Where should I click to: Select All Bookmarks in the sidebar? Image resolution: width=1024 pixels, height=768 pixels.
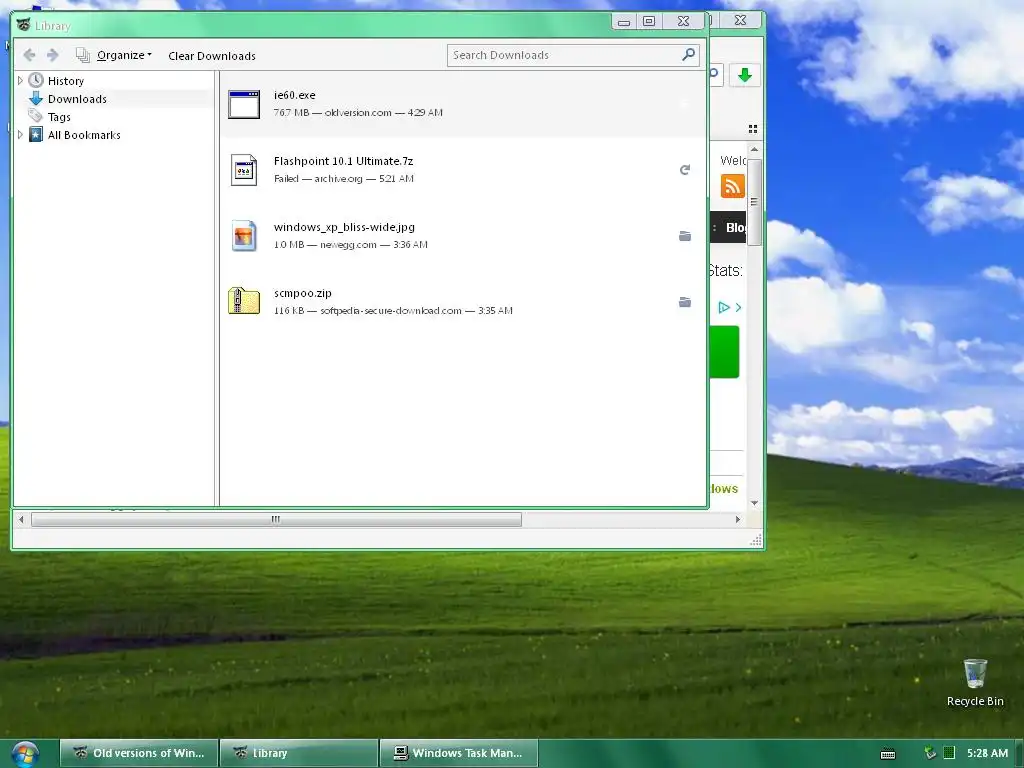pos(84,135)
